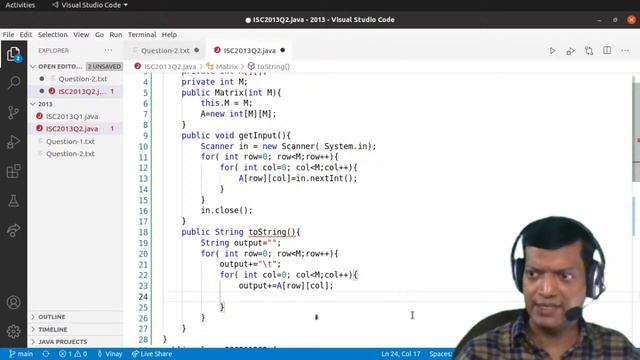
Task: Place cursor on empty line 24
Action: pos(398,297)
